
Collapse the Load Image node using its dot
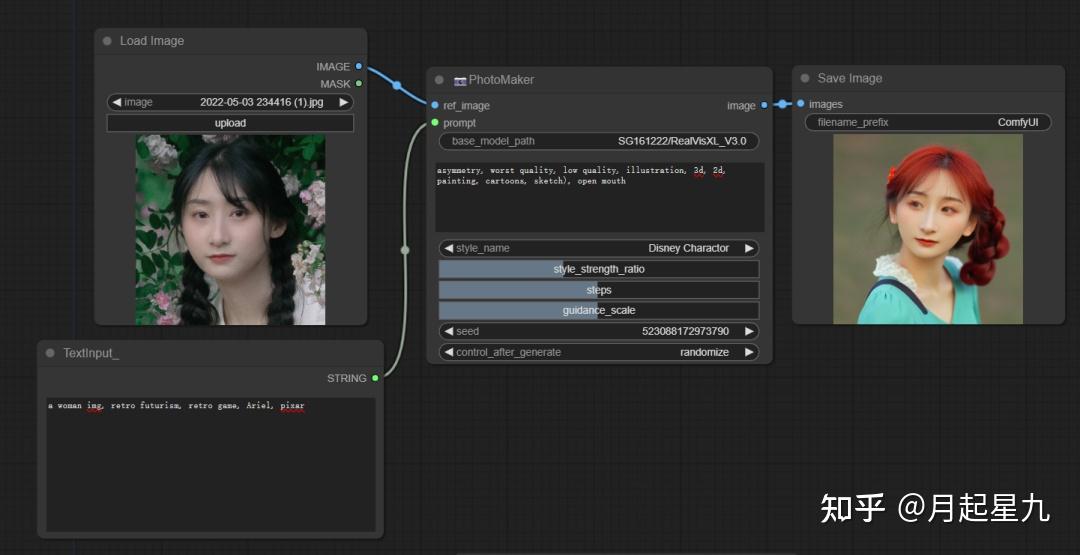(x=107, y=41)
